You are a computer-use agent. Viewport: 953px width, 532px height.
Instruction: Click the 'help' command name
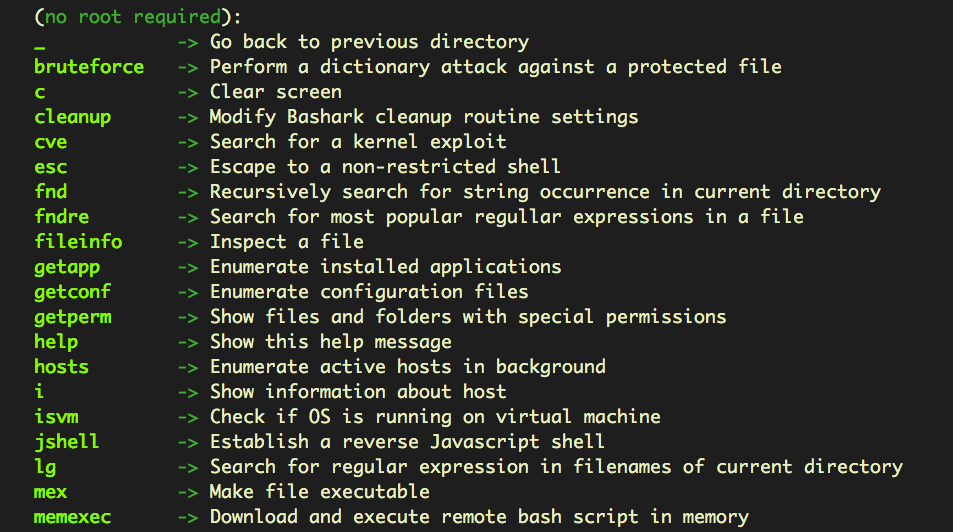click(x=56, y=342)
